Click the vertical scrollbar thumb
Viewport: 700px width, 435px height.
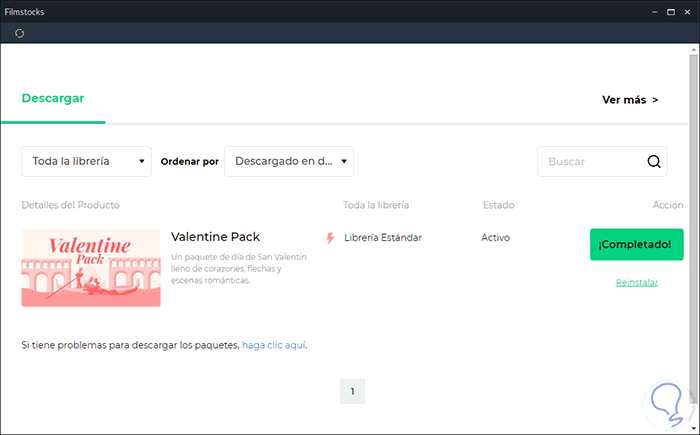click(x=693, y=228)
